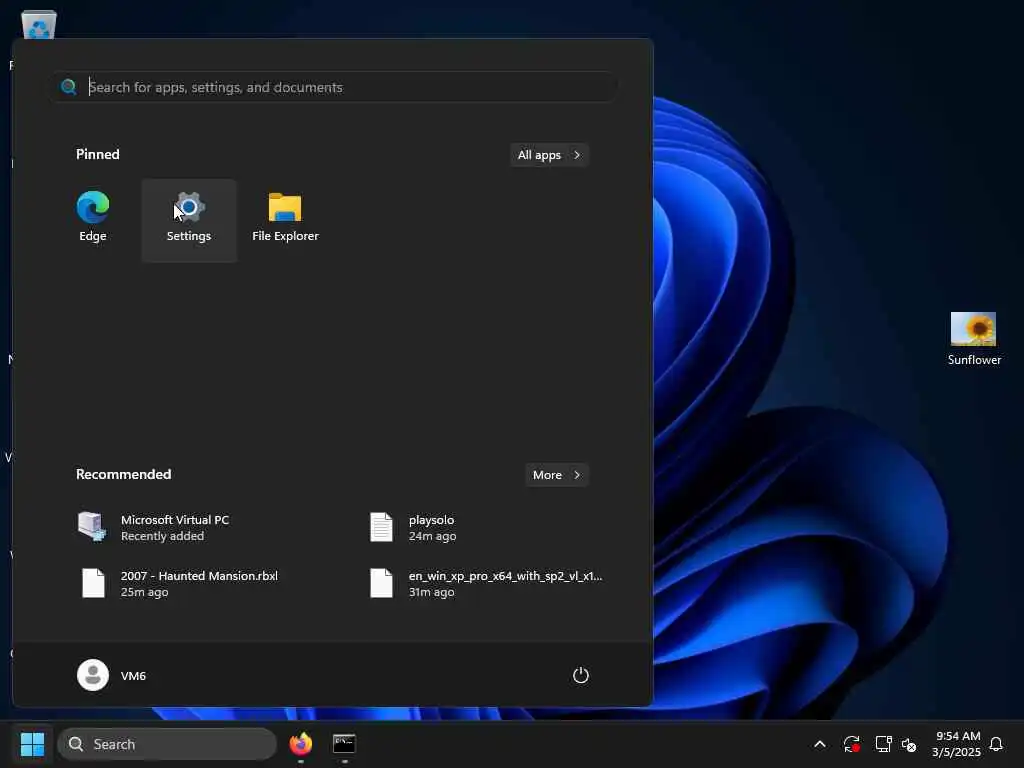This screenshot has height=768, width=1024.
Task: Open en_win_xp_pro_x64 recent file
Action: click(x=487, y=583)
